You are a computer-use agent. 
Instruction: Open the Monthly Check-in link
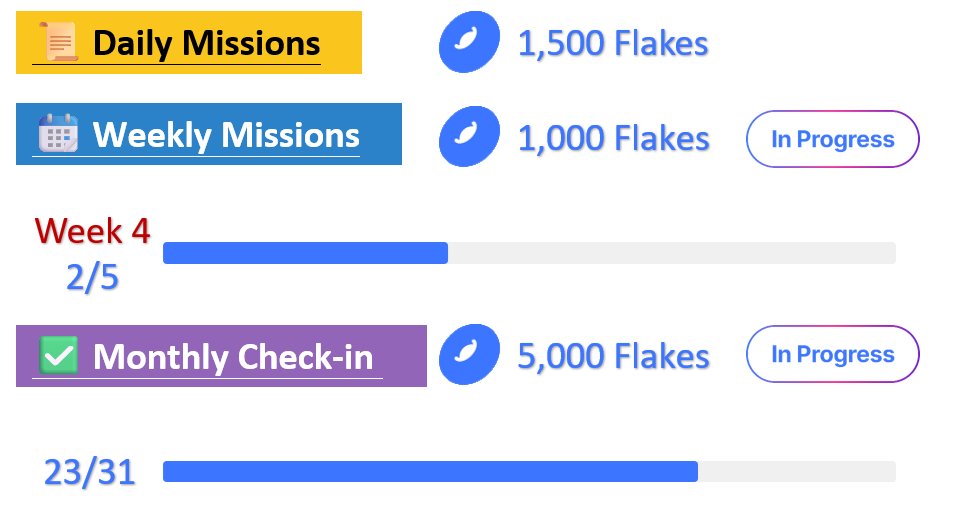coord(233,357)
